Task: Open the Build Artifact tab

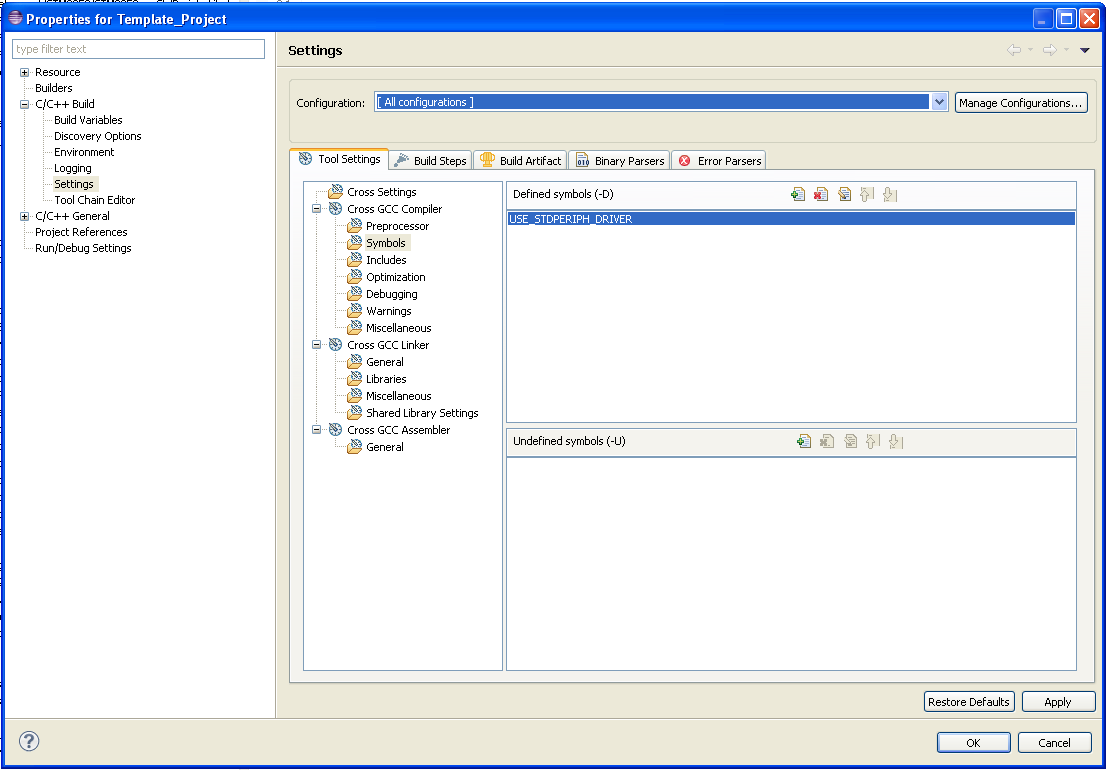Action: (x=521, y=161)
